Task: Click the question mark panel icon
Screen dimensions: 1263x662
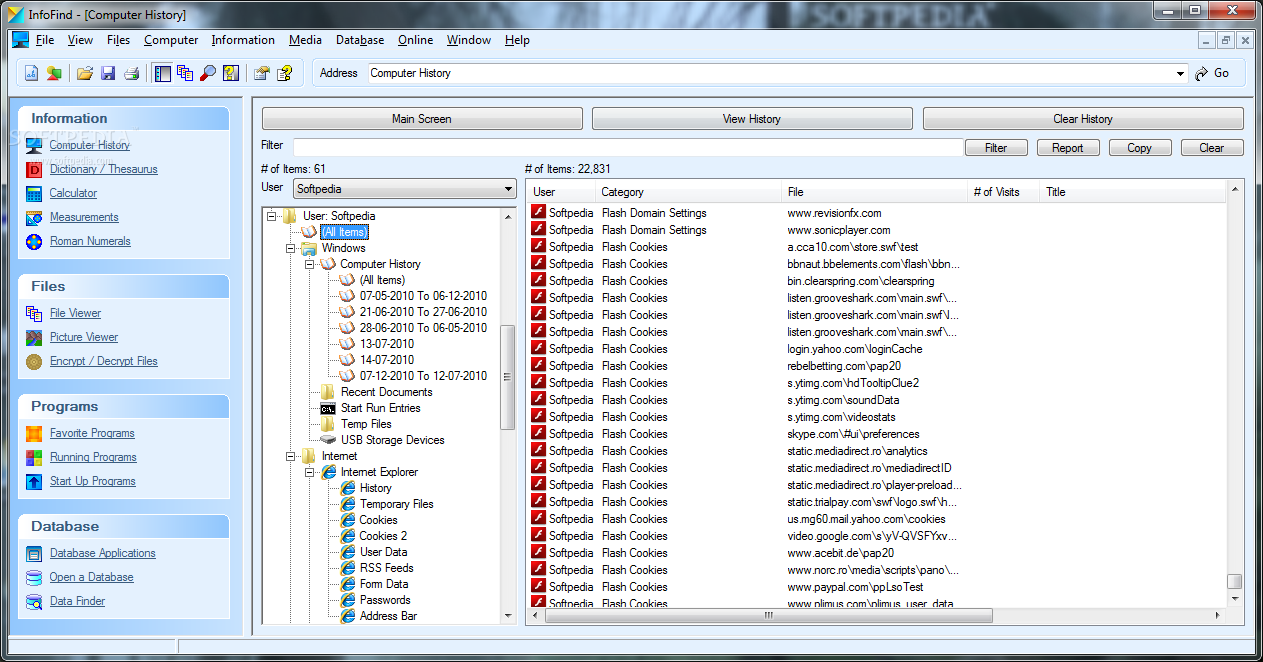Action: [231, 73]
